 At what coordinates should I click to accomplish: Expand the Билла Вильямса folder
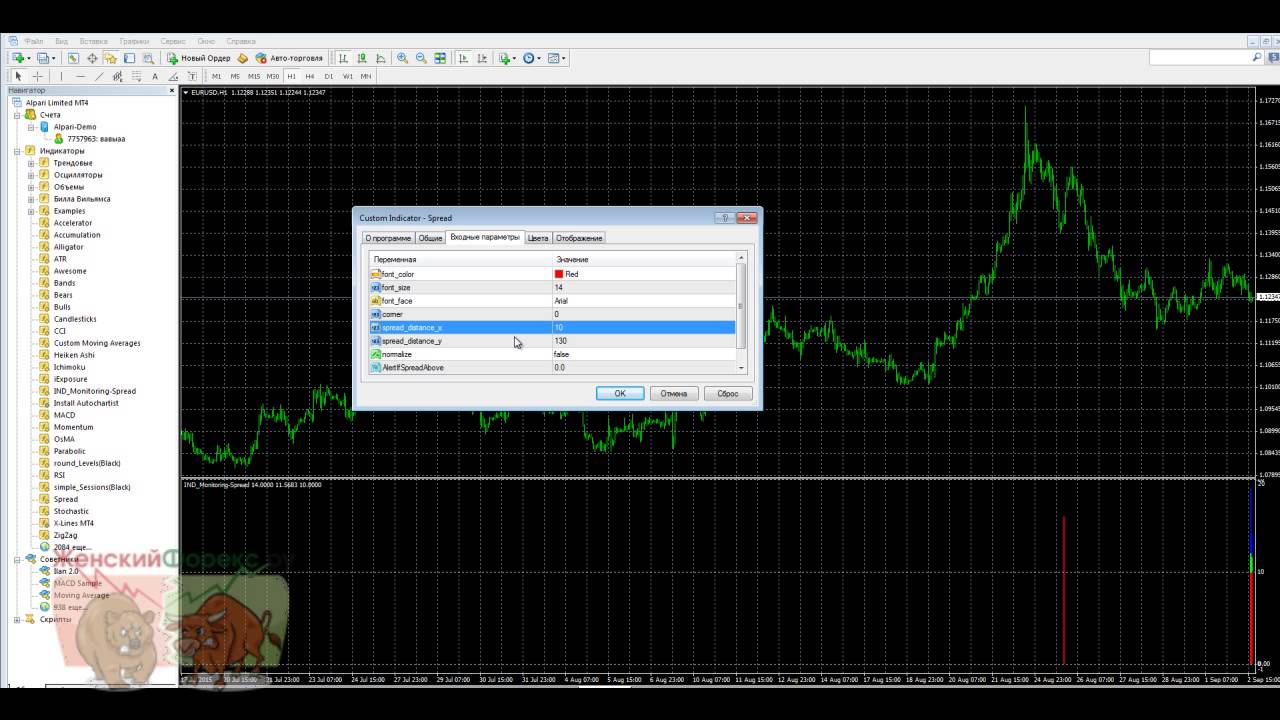pyautogui.click(x=31, y=199)
